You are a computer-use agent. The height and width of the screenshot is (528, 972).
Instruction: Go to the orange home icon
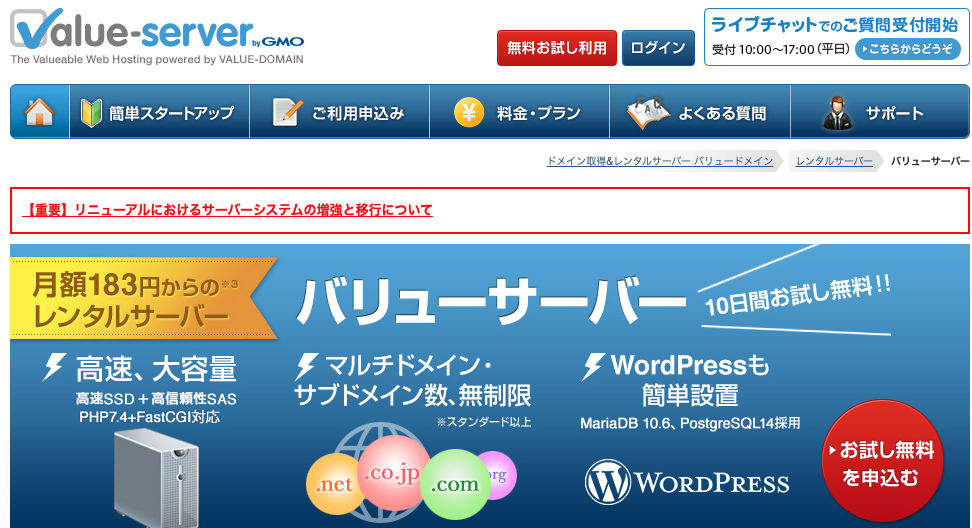pyautogui.click(x=39, y=112)
